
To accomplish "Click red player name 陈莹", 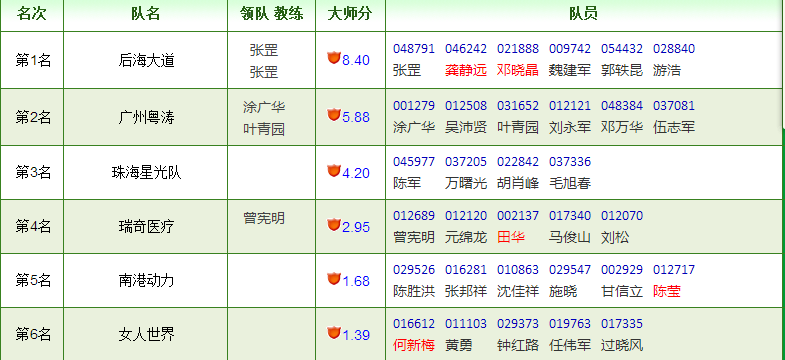I will [667, 291].
